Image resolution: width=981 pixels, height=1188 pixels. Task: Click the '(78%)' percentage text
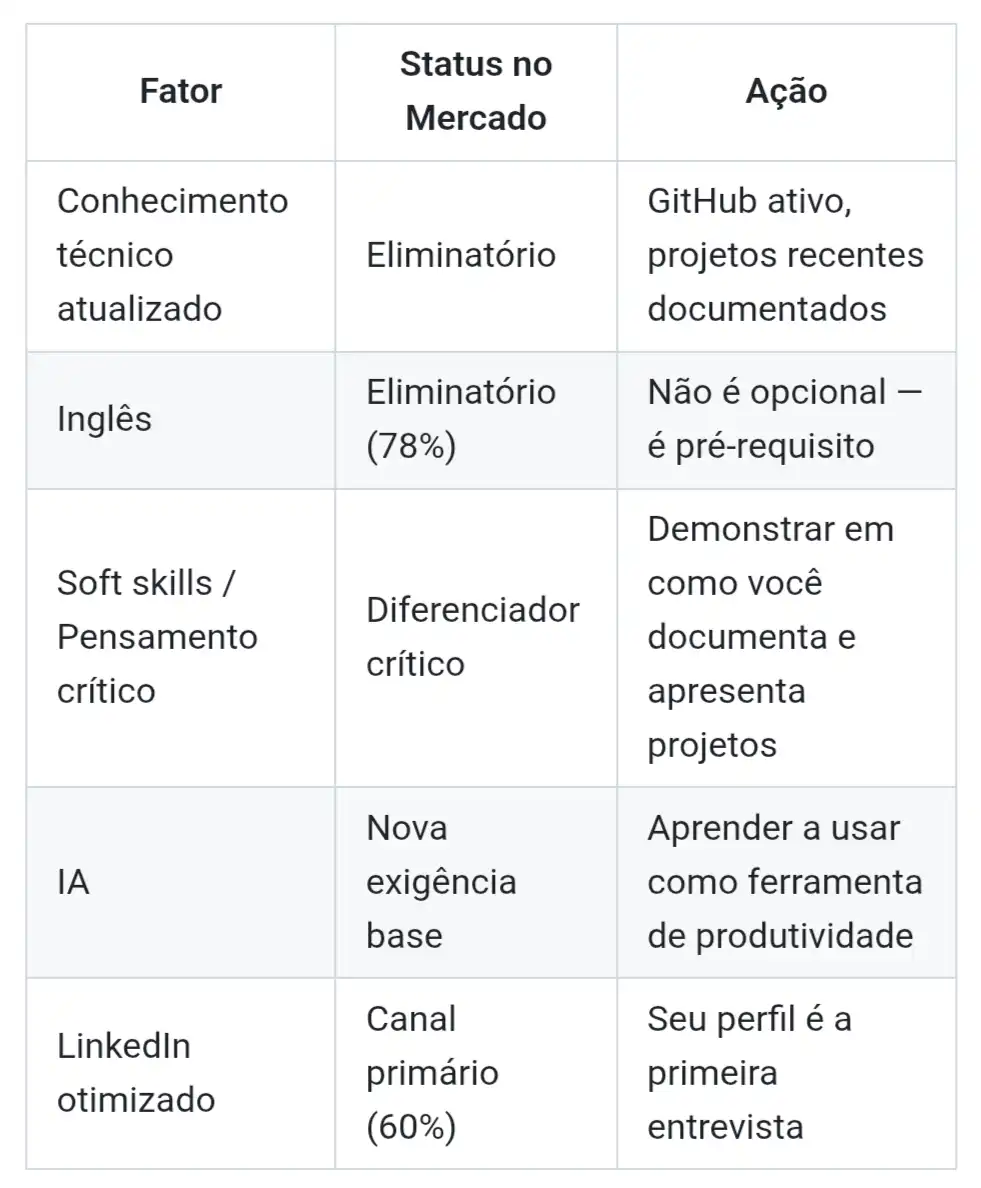(411, 446)
